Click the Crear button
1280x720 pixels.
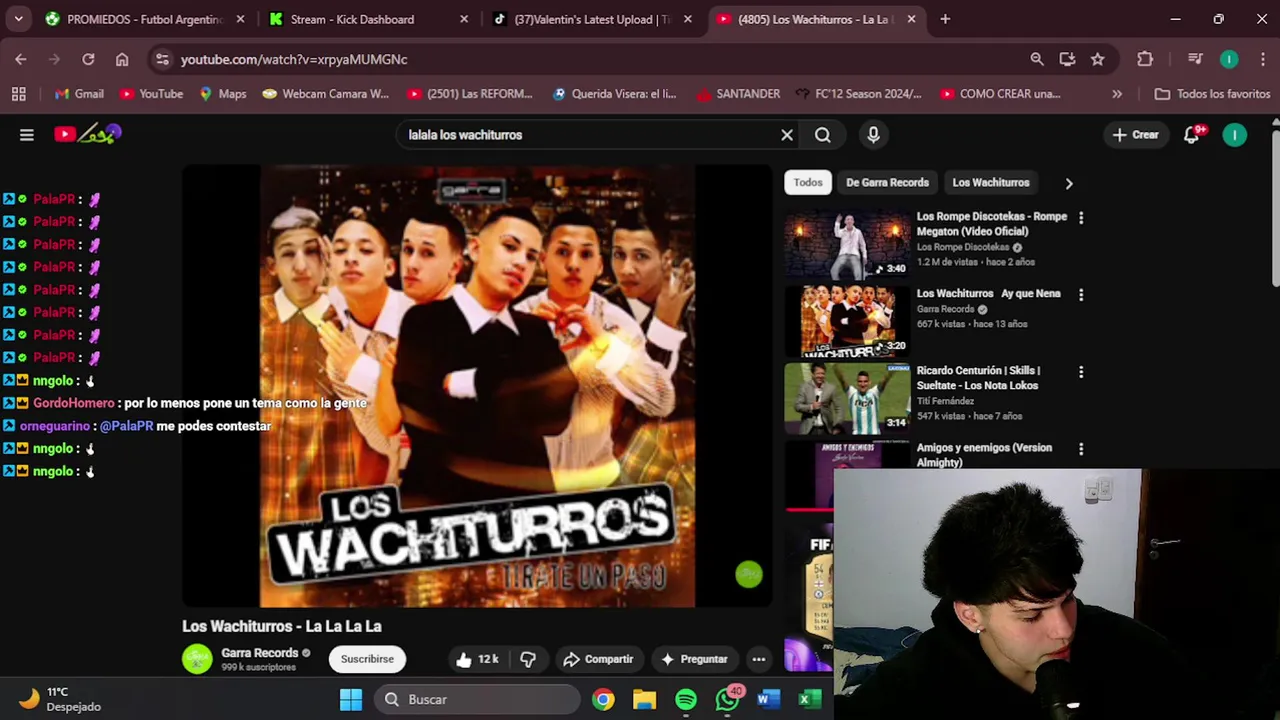1135,135
